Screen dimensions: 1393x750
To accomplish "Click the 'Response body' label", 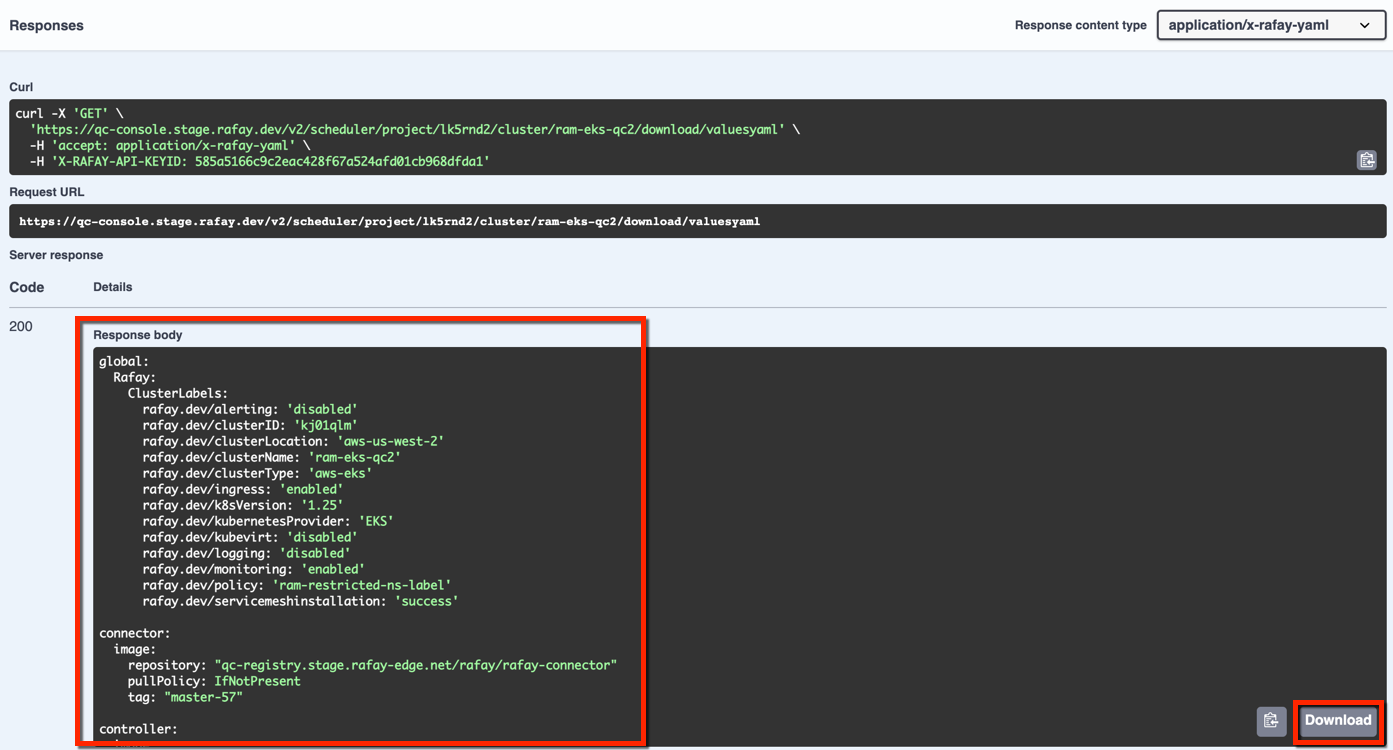I will coord(138,335).
